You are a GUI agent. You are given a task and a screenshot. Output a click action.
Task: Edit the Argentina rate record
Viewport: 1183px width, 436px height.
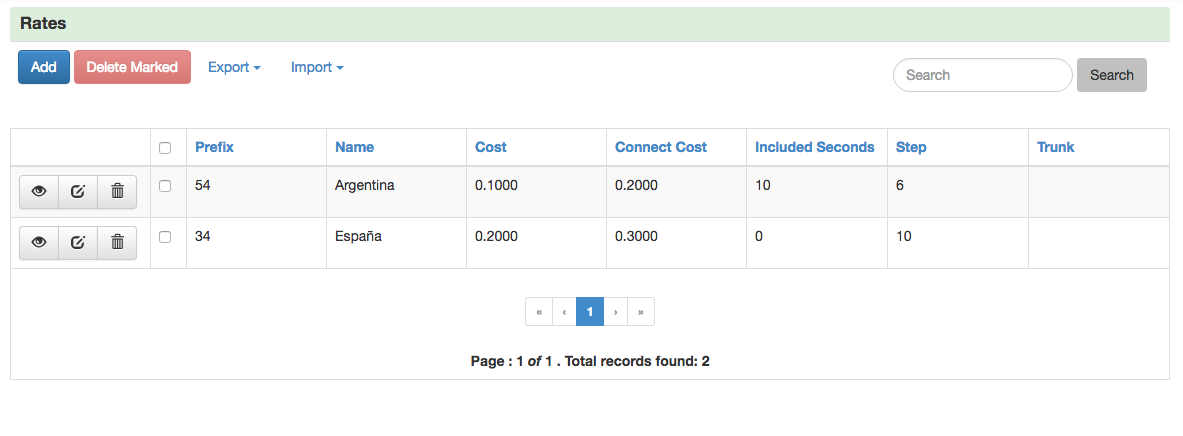click(78, 191)
